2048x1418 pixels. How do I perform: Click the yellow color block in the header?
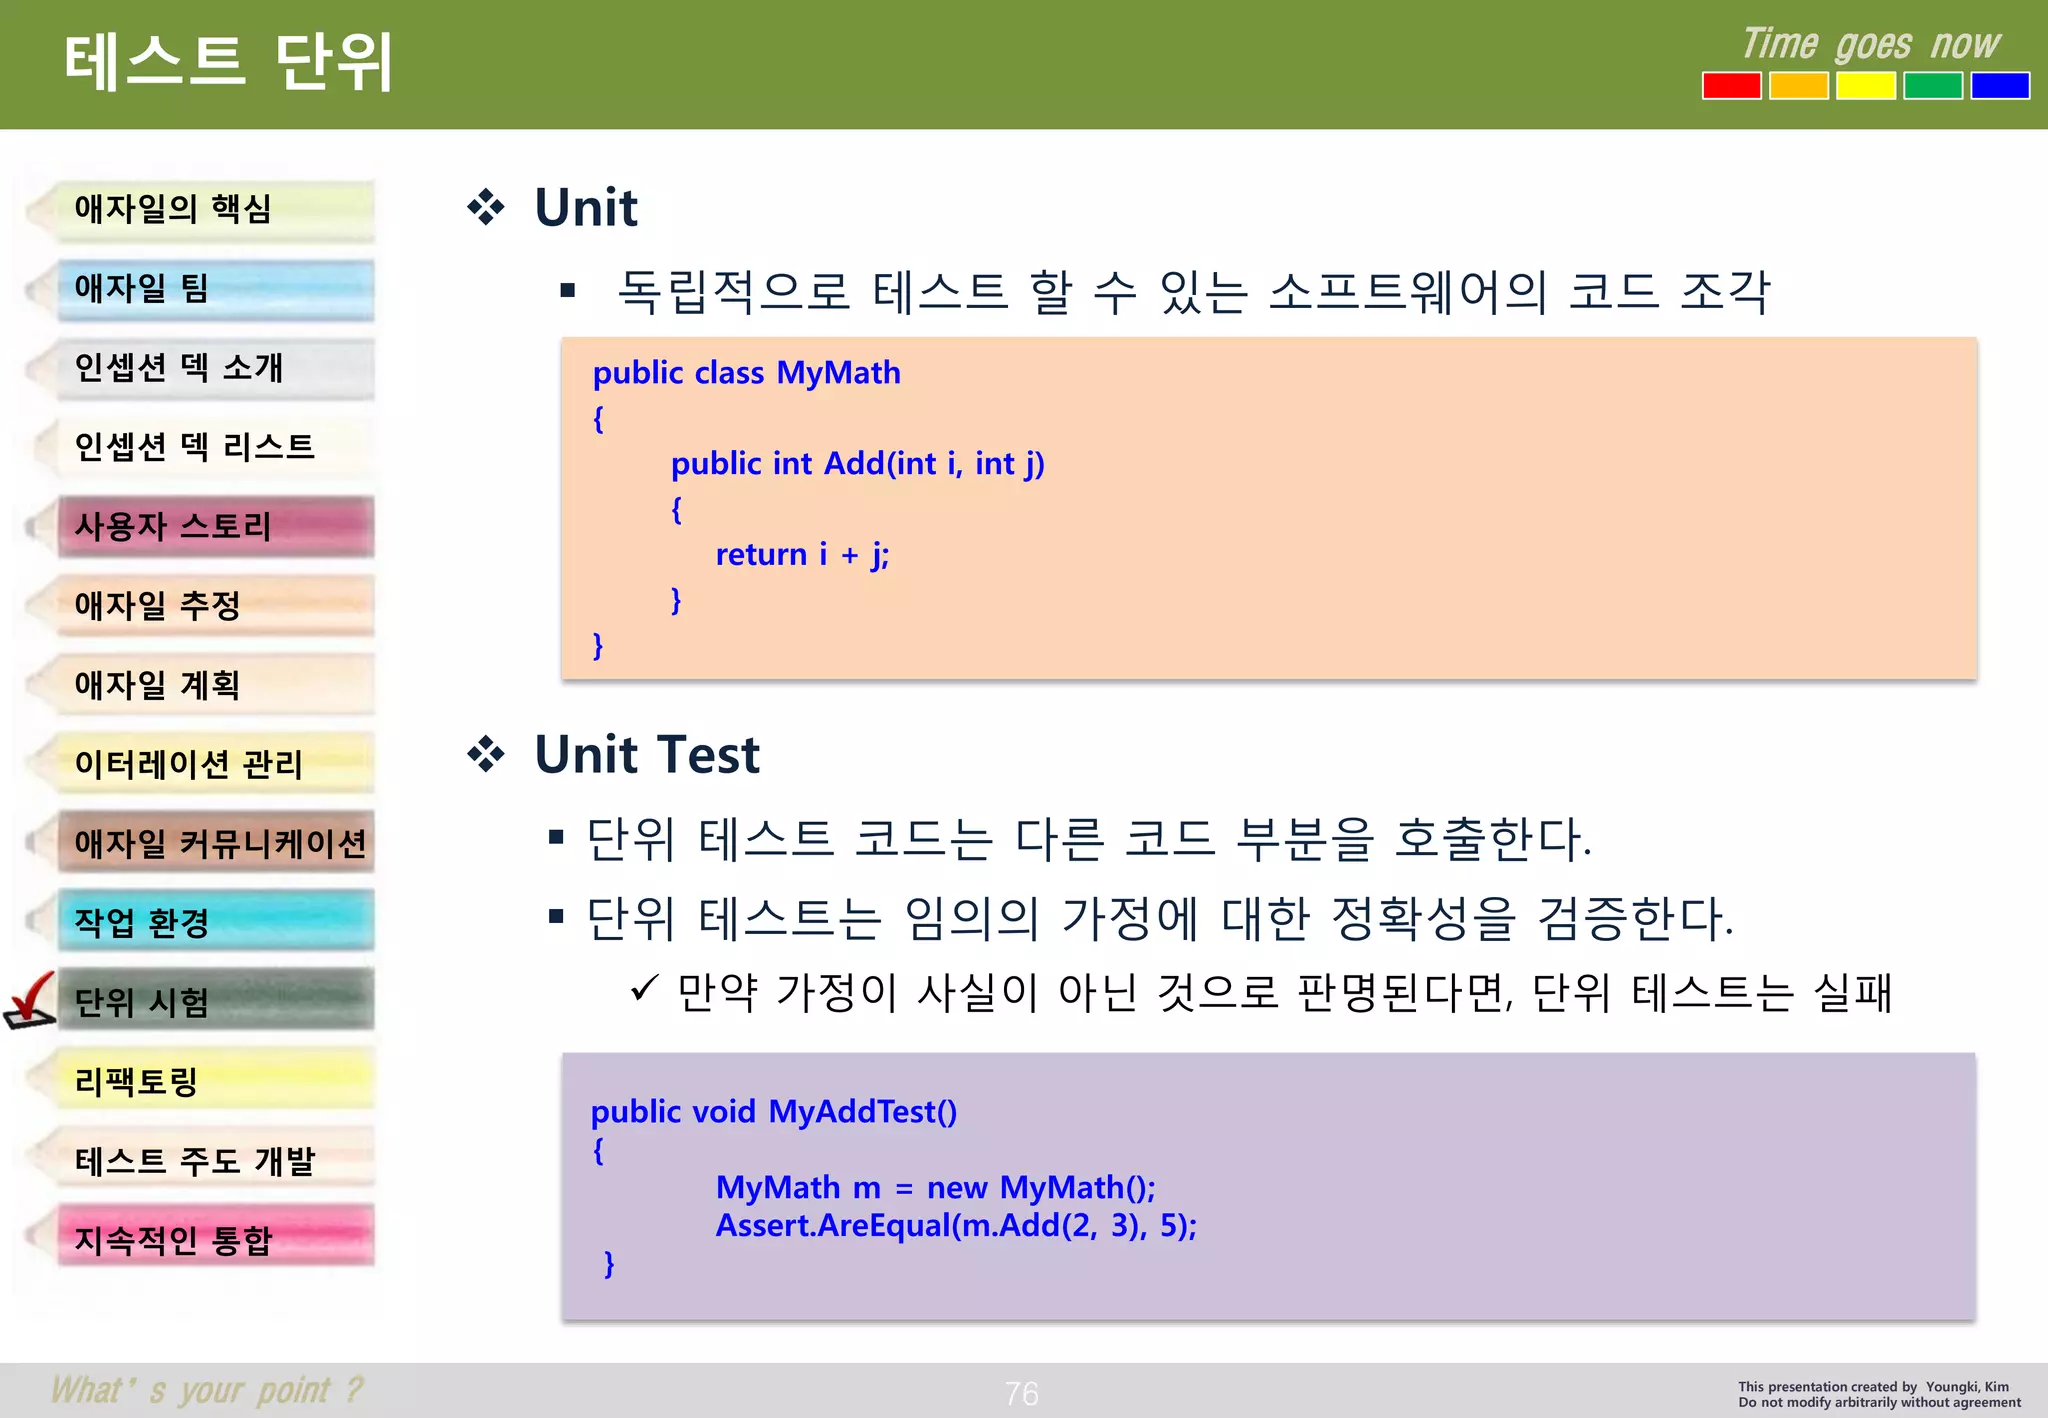pos(1865,86)
